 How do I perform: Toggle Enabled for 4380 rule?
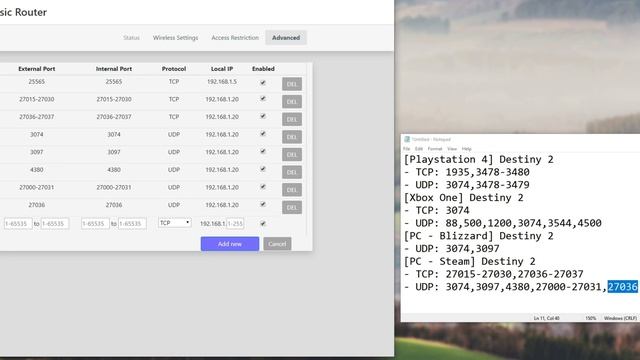(263, 169)
